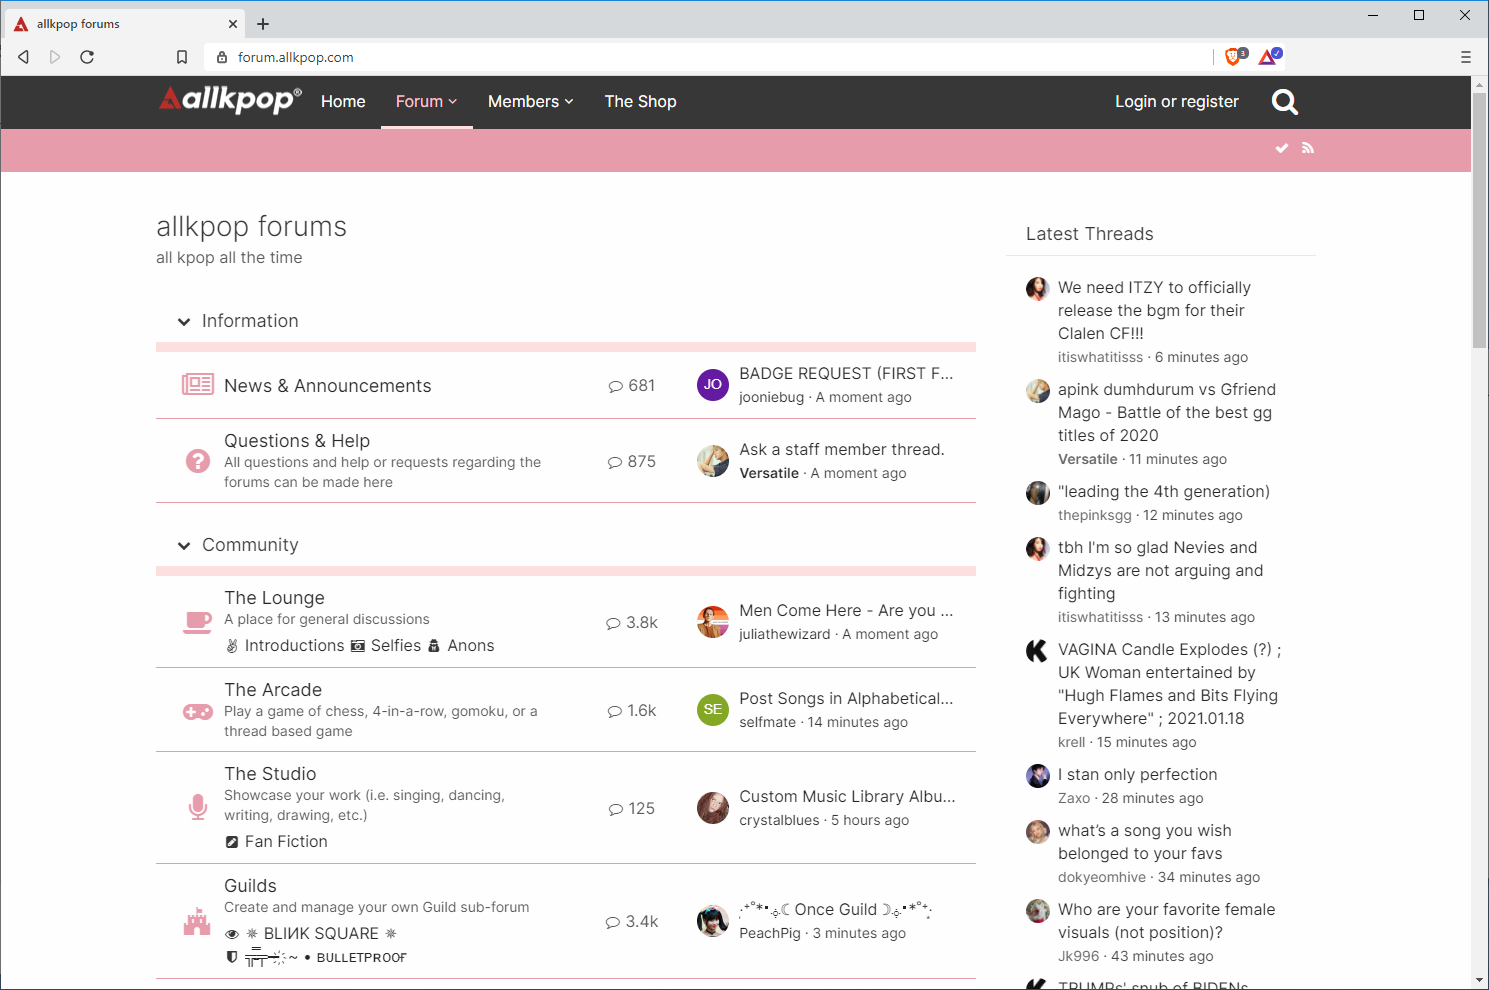Click The Arcade gamepad icon
1489x990 pixels.
[197, 711]
